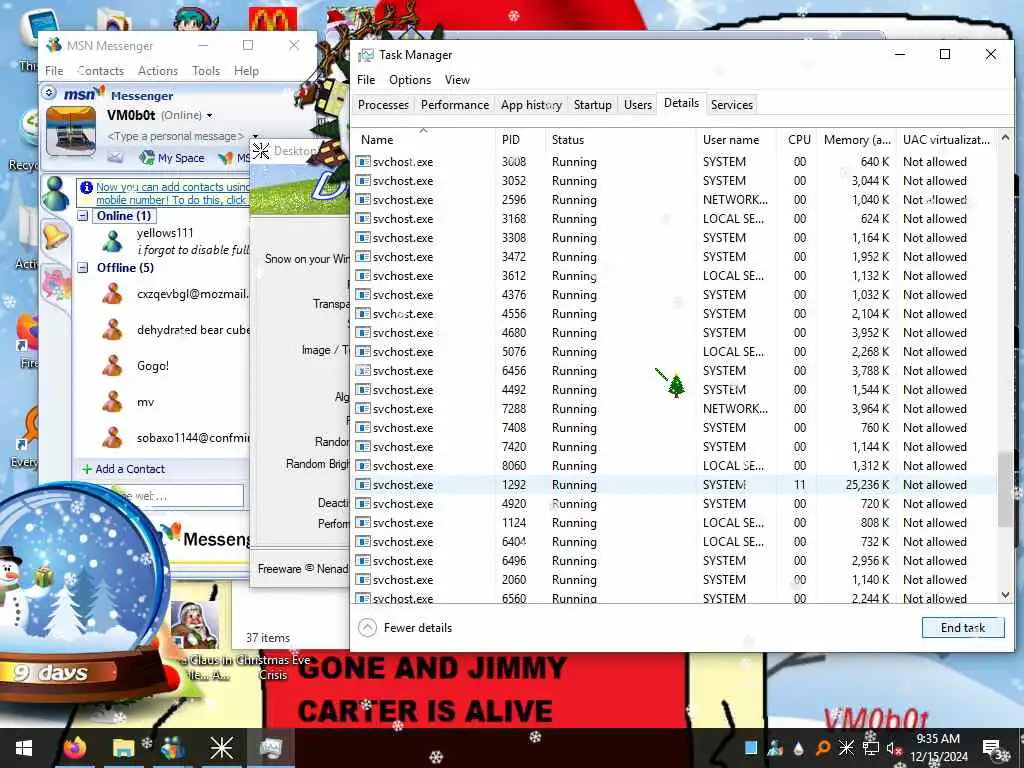The height and width of the screenshot is (768, 1024).
Task: Click Fewer details collapse chevron
Action: pos(368,628)
